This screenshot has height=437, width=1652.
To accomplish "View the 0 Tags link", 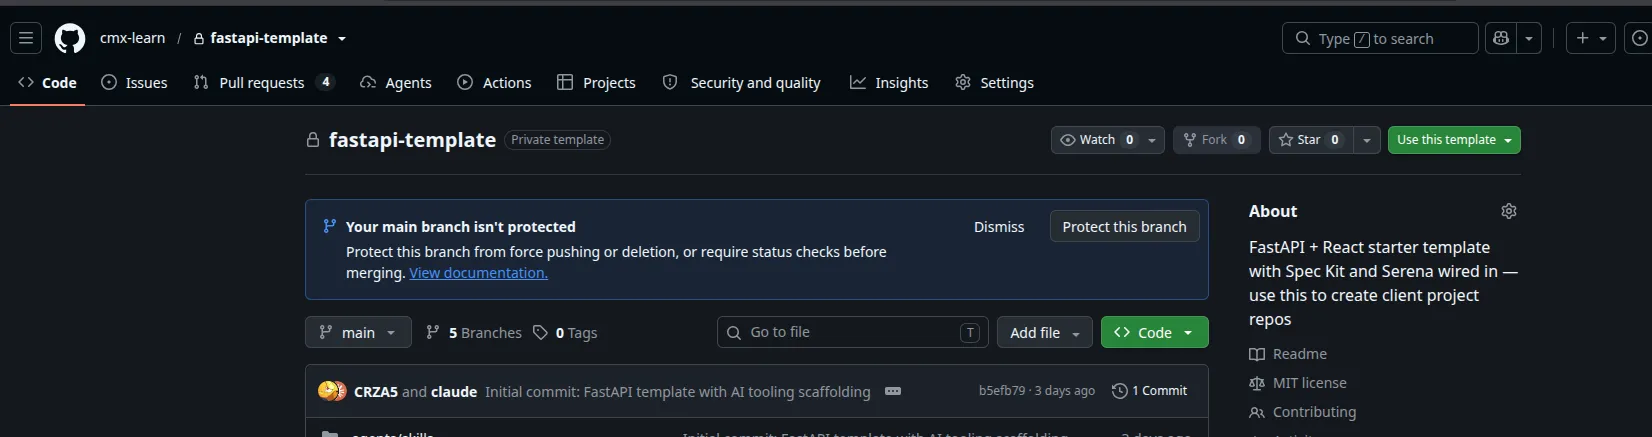I will 565,332.
